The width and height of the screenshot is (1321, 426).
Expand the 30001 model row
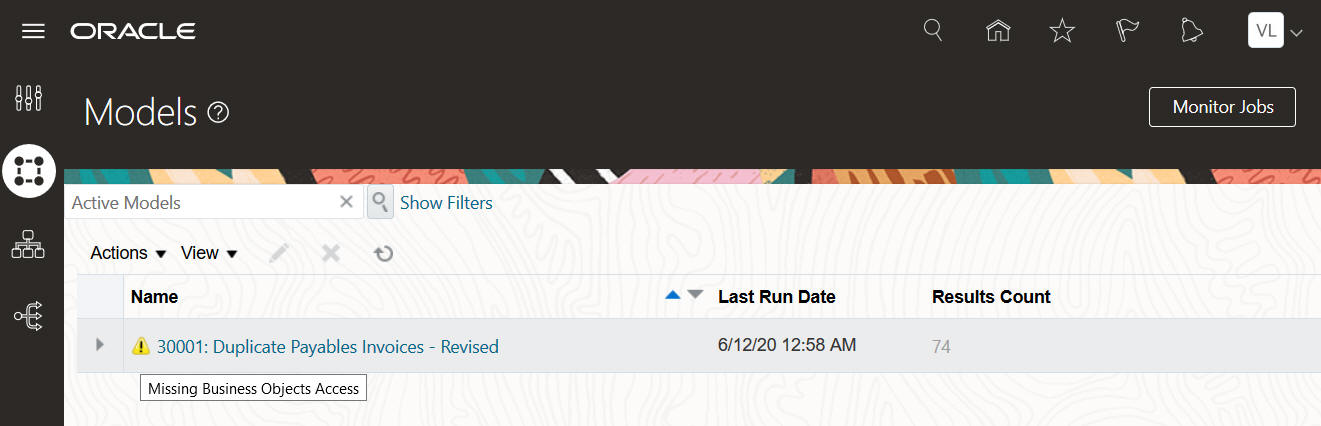click(99, 345)
